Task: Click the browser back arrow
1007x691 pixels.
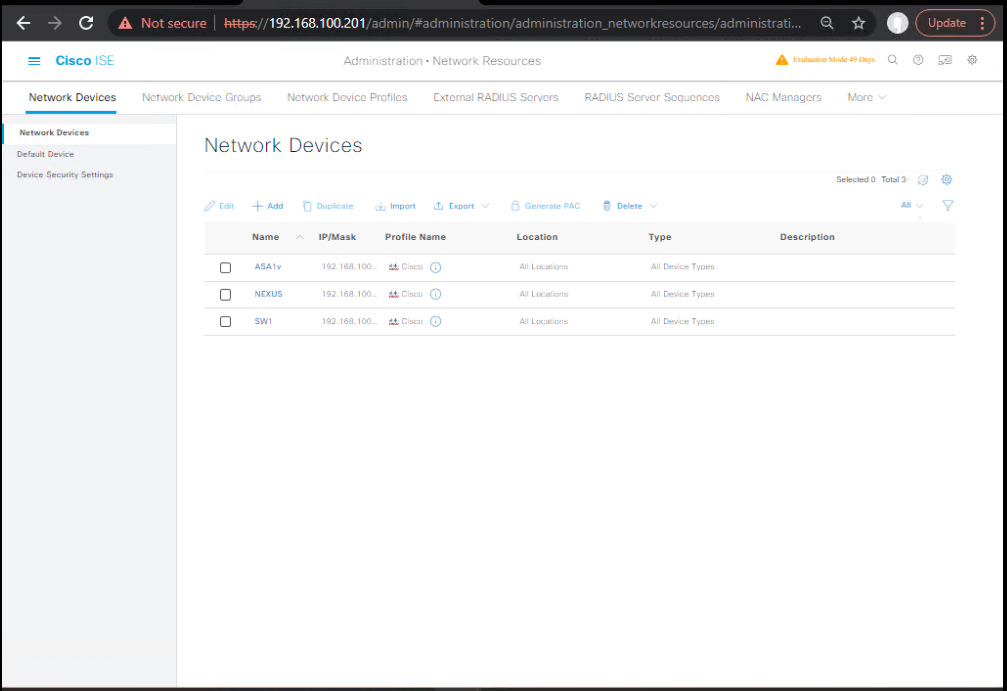Action: pos(24,23)
